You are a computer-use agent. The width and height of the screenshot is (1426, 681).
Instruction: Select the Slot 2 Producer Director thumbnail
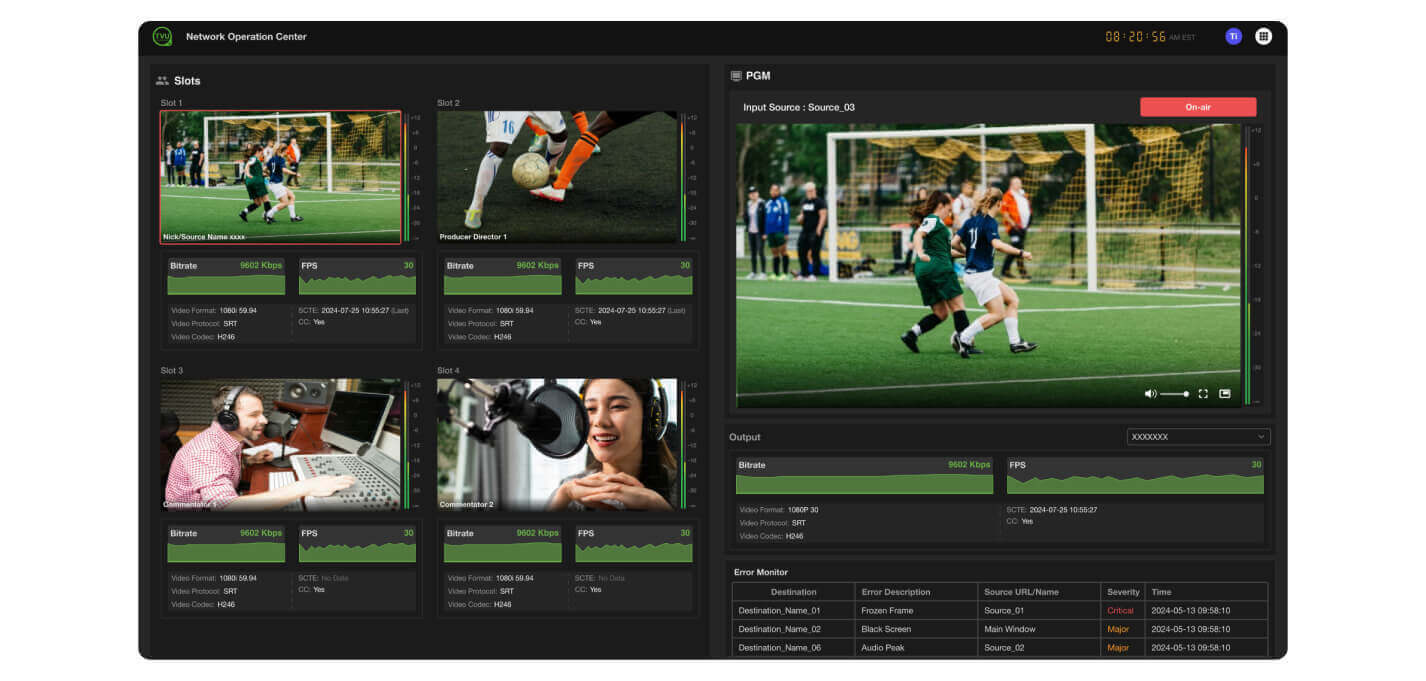point(557,177)
